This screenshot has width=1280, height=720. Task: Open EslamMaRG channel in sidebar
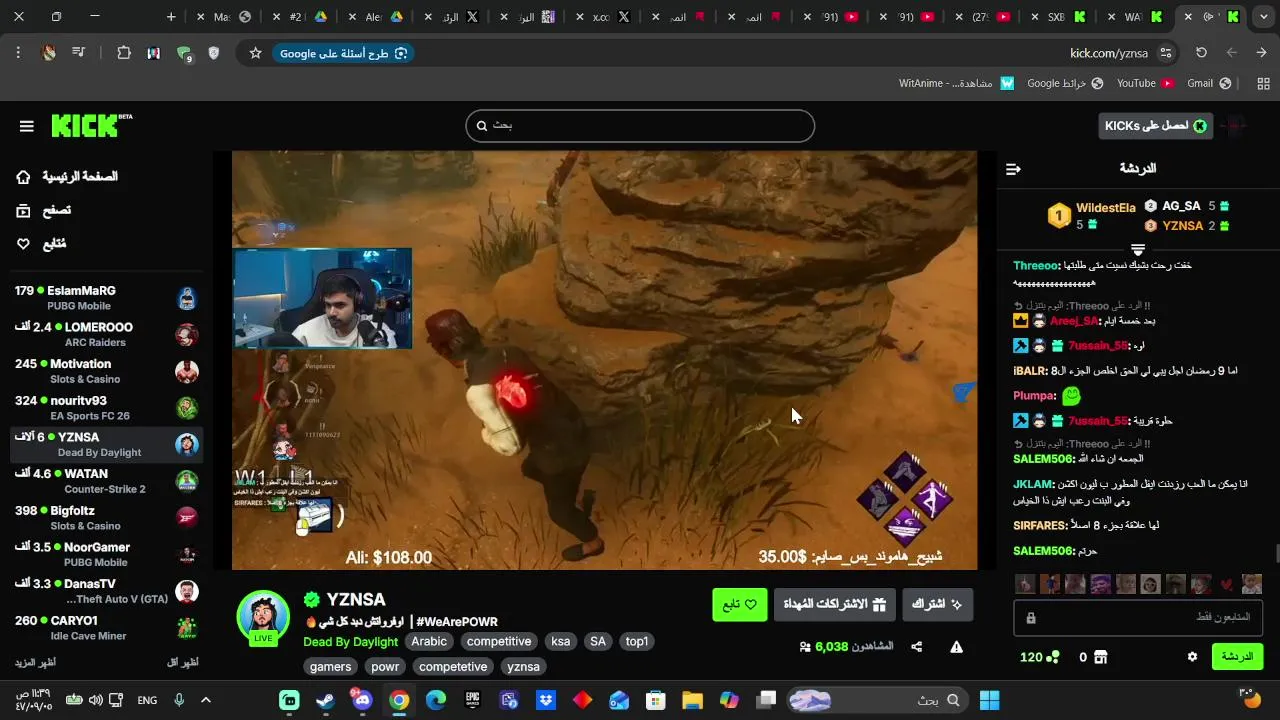coord(106,298)
